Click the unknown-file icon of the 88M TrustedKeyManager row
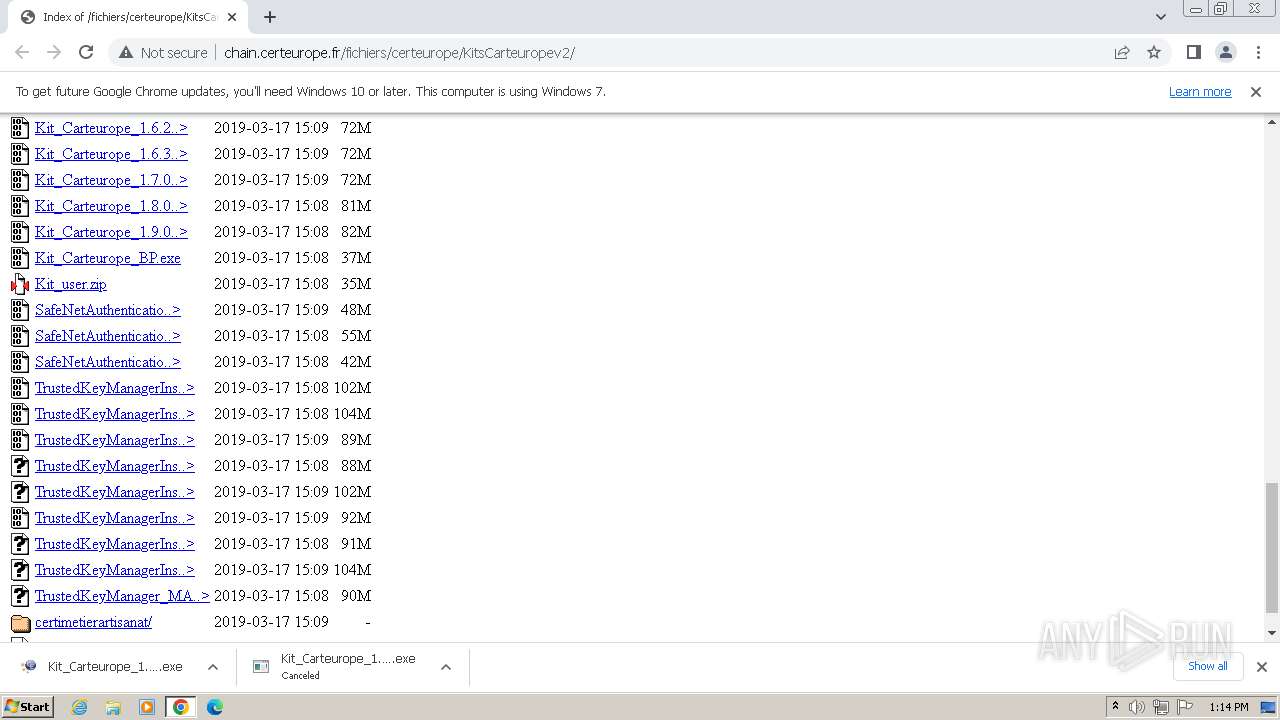1280x720 pixels. point(20,466)
